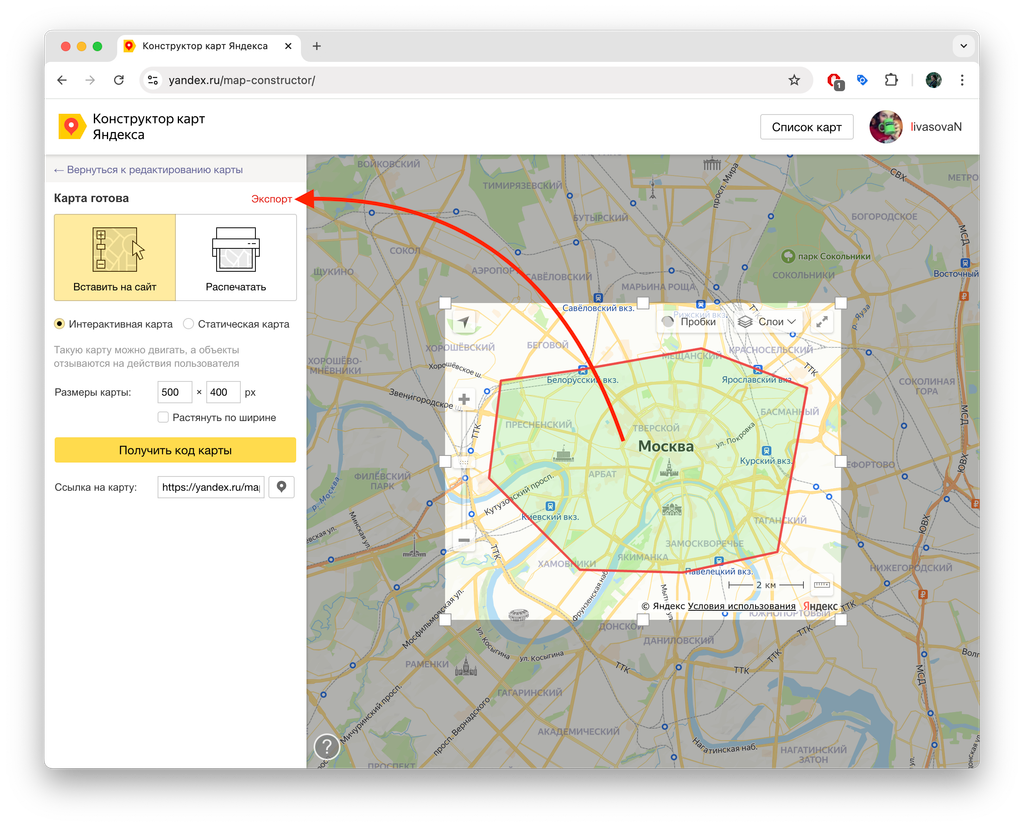Select the Вставить на сайт option
This screenshot has height=827, width=1024.
click(x=115, y=257)
